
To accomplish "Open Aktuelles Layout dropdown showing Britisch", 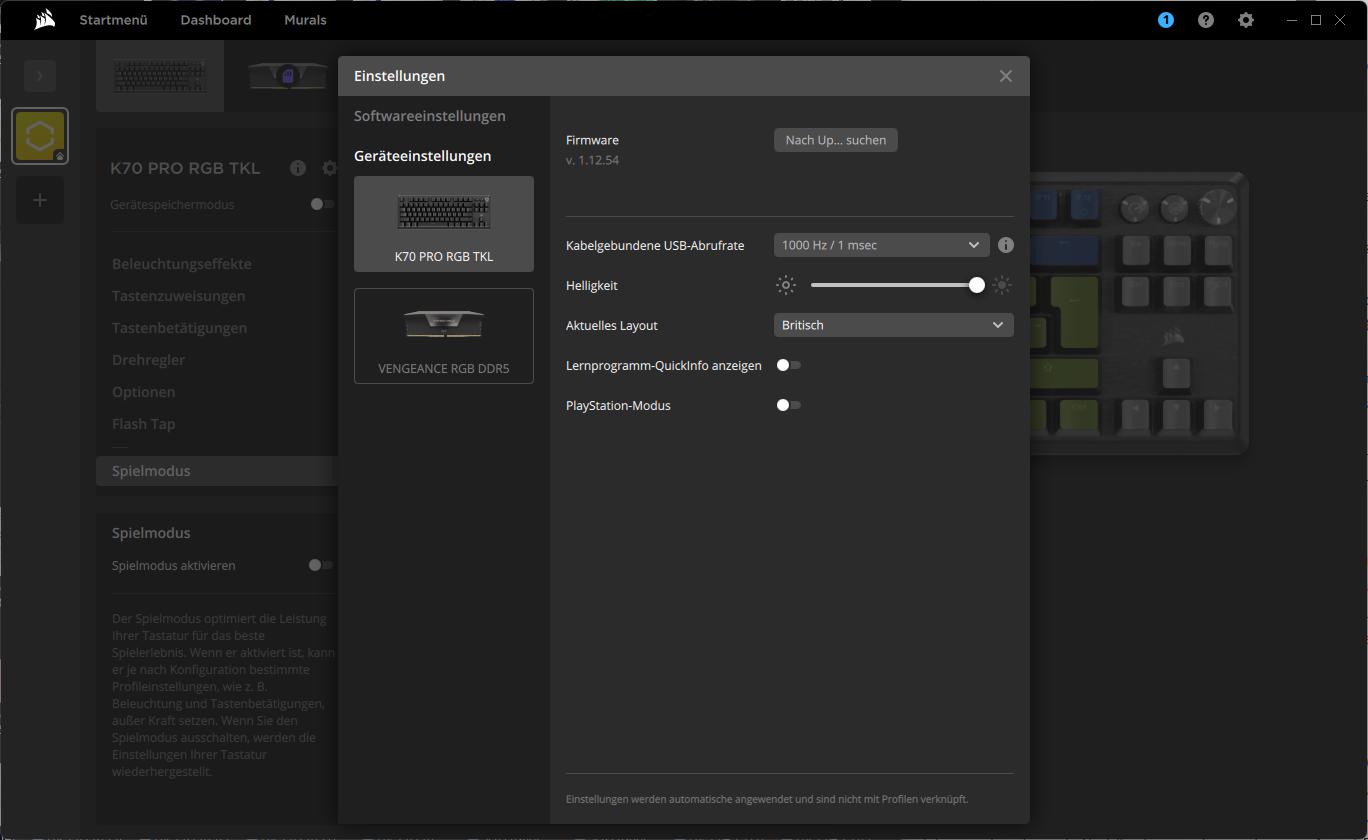I will [893, 325].
